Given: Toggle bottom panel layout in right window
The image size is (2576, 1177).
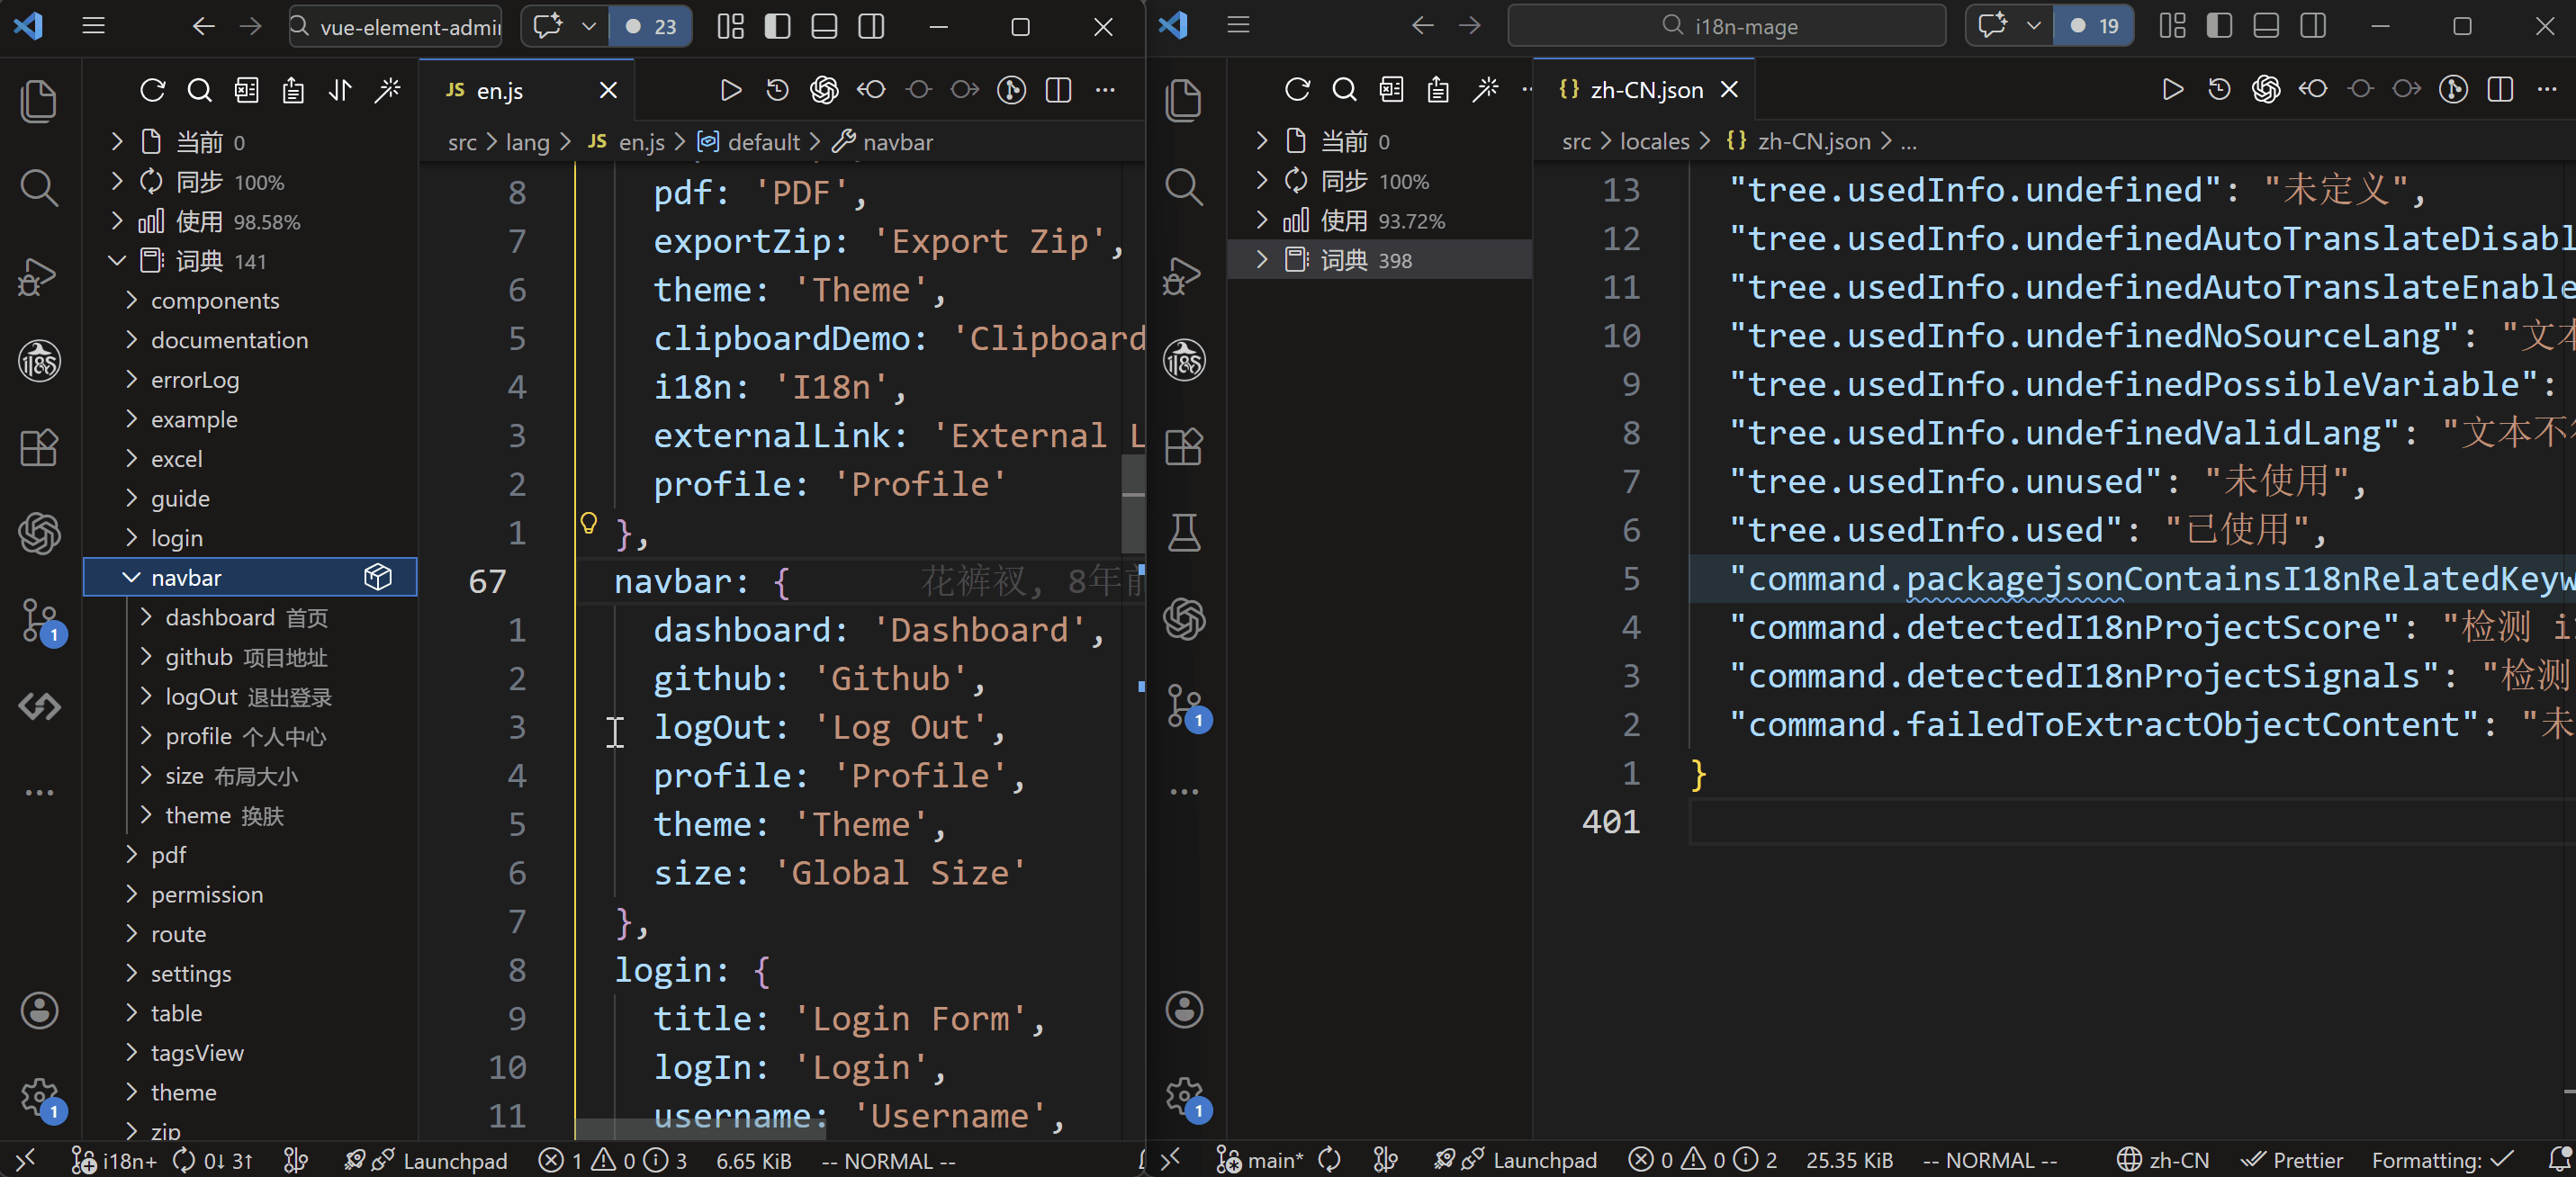Looking at the screenshot, I should click(2266, 26).
